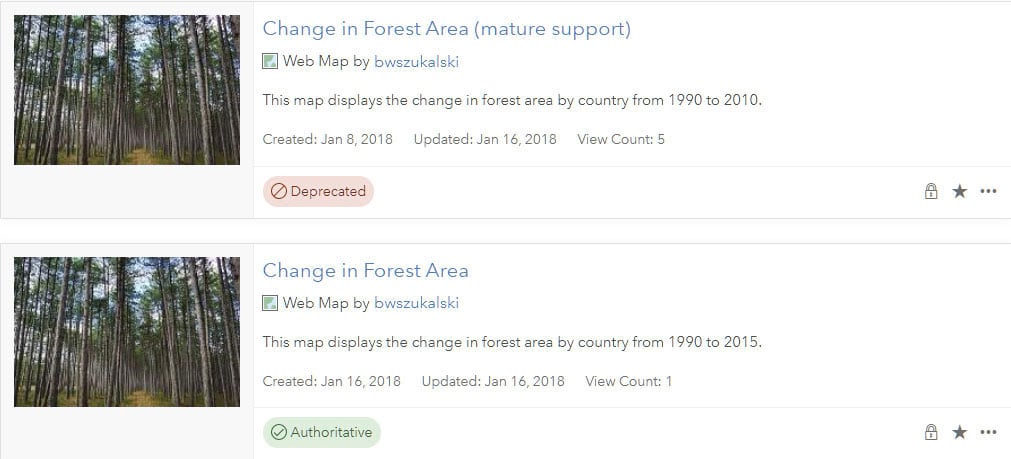This screenshot has height=459, width=1011.
Task: Click the Web Map type icon on the Authoritative item
Action: click(x=270, y=303)
